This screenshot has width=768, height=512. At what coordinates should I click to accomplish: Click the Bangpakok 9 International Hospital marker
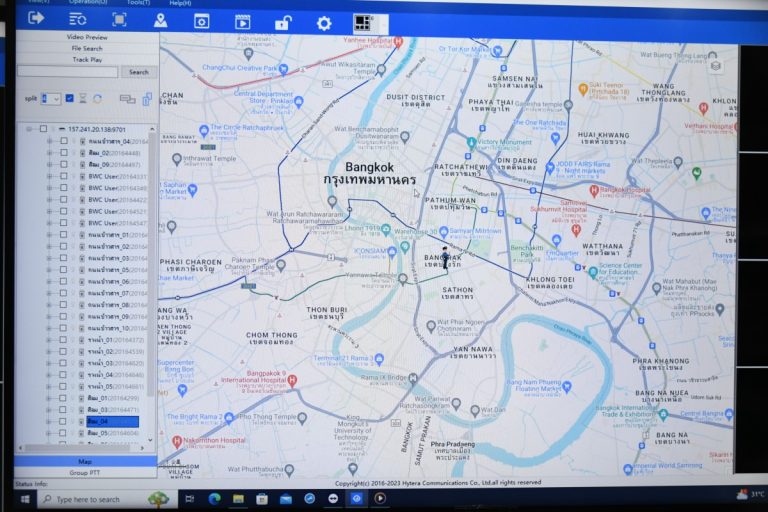292,380
